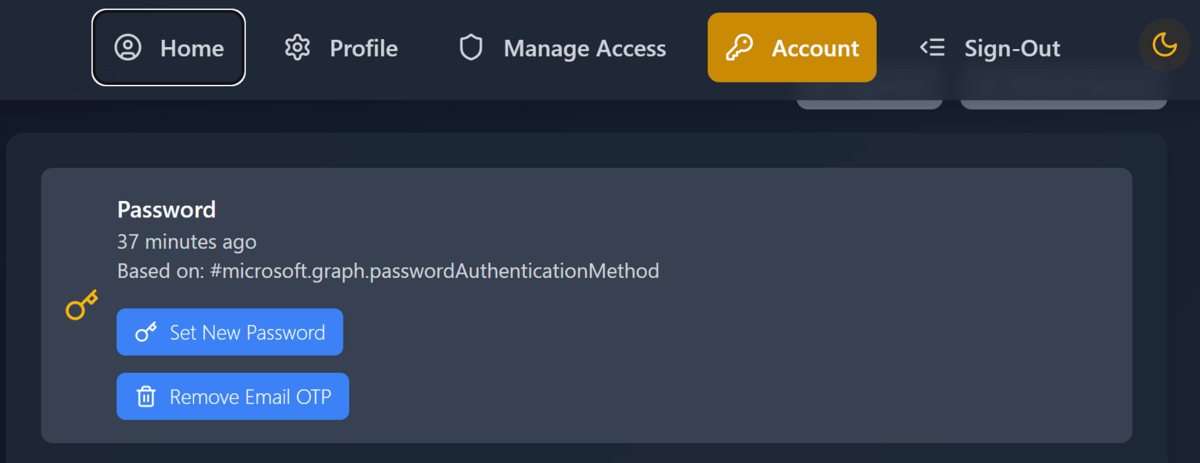Toggle dark mode with the moon icon
The width and height of the screenshot is (1200, 463).
pyautogui.click(x=1164, y=45)
